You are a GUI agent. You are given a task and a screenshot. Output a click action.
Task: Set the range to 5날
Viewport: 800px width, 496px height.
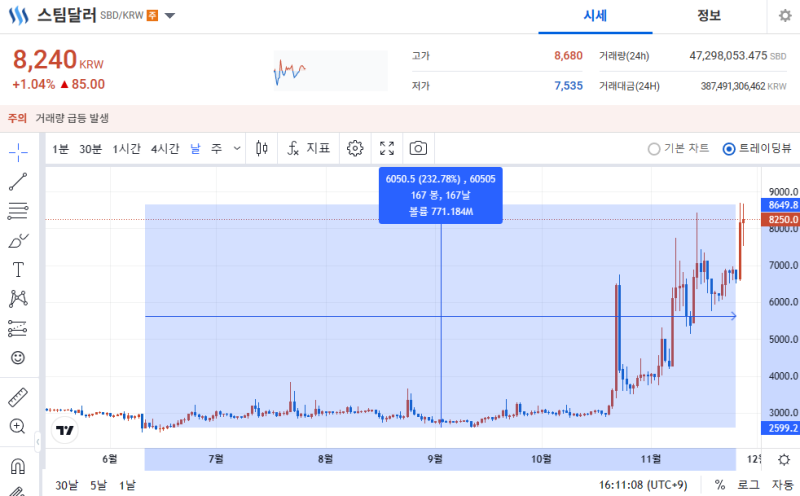[98, 485]
